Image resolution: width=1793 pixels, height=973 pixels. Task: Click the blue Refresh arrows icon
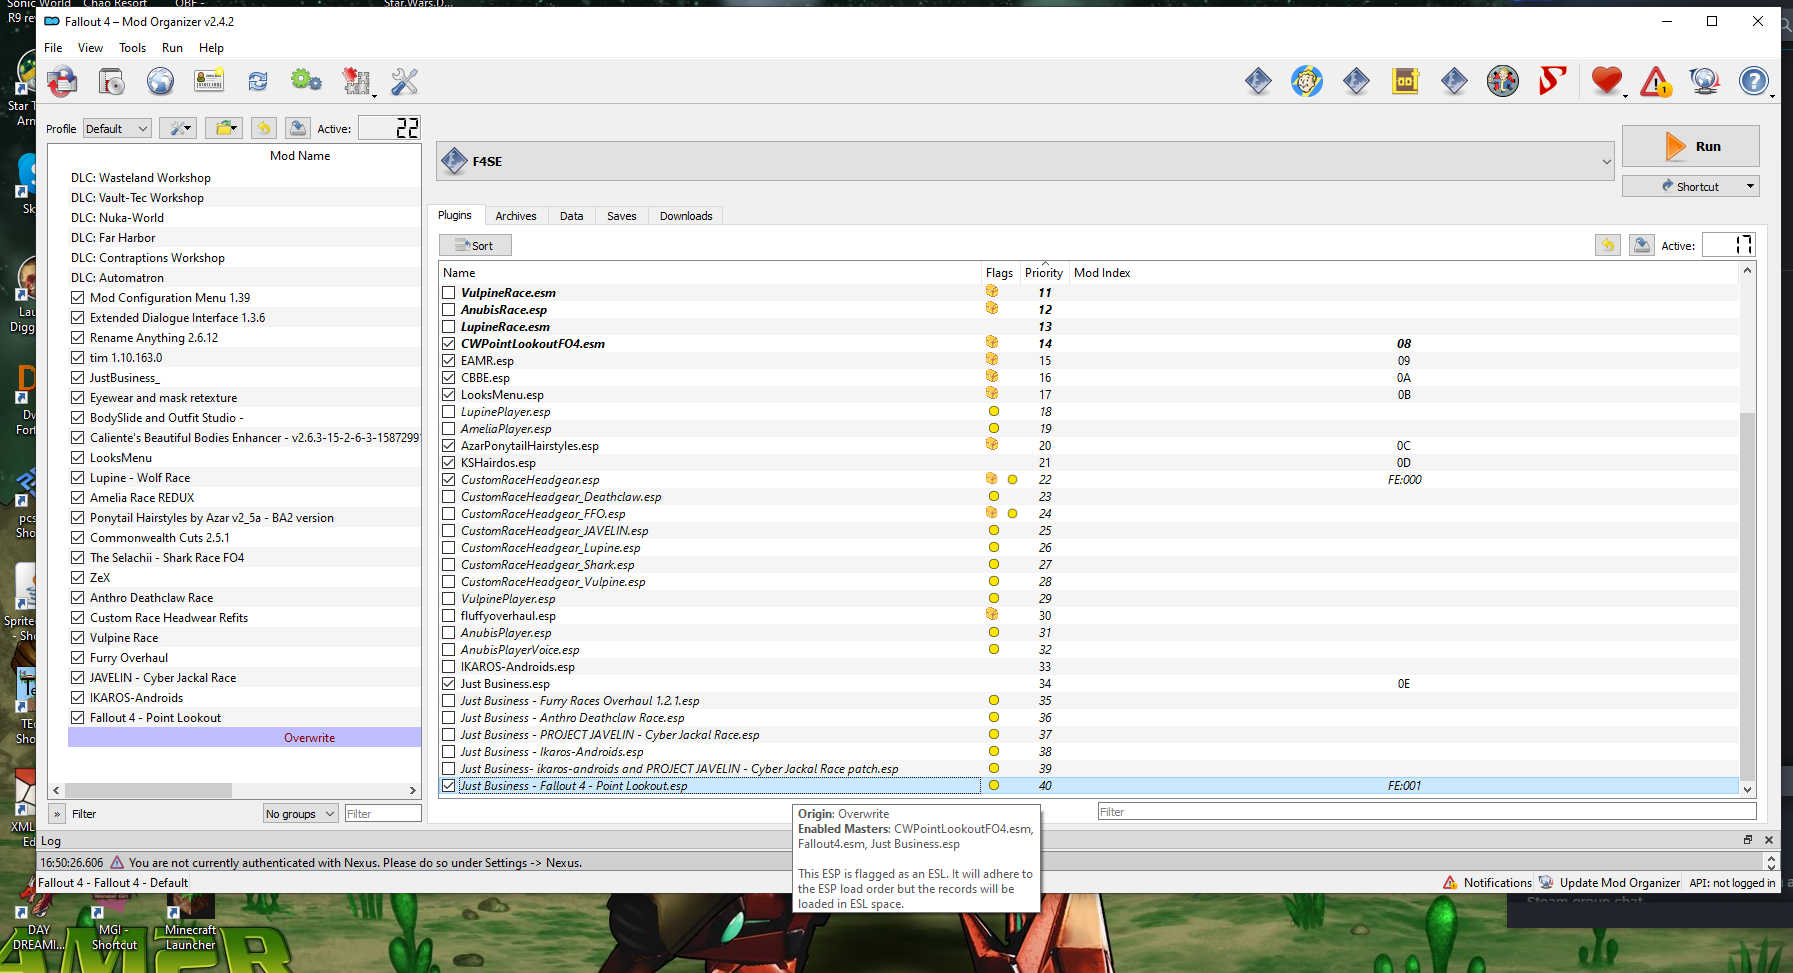(x=258, y=81)
